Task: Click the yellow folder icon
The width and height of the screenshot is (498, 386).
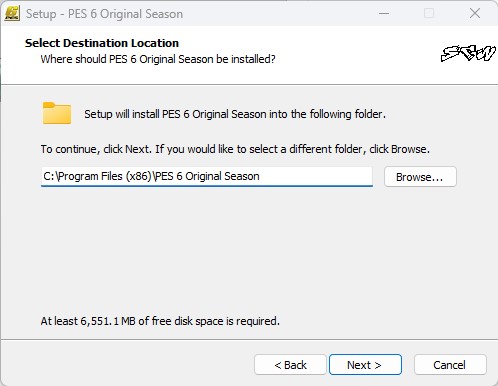Action: click(57, 113)
